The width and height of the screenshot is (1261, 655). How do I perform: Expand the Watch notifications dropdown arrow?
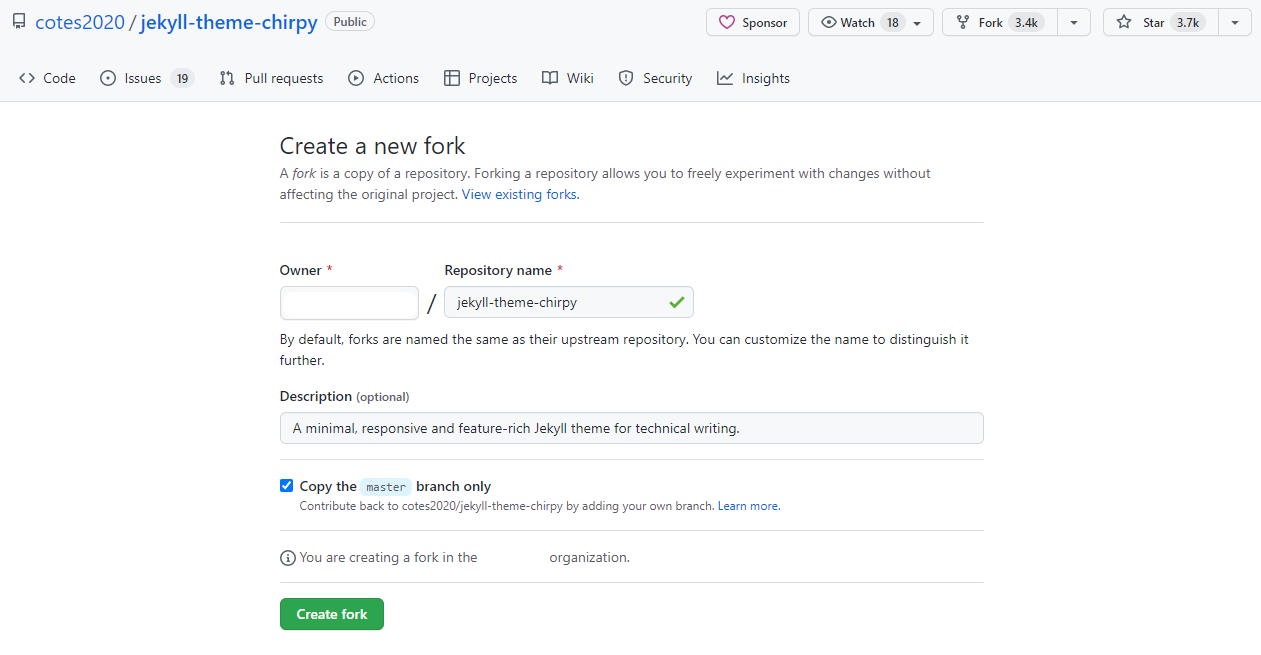click(917, 23)
